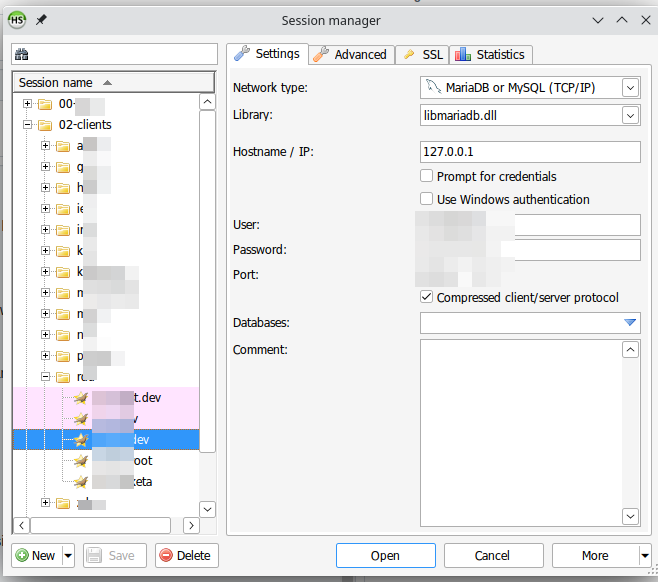Expand the folder starting with 'ie'

pos(45,208)
